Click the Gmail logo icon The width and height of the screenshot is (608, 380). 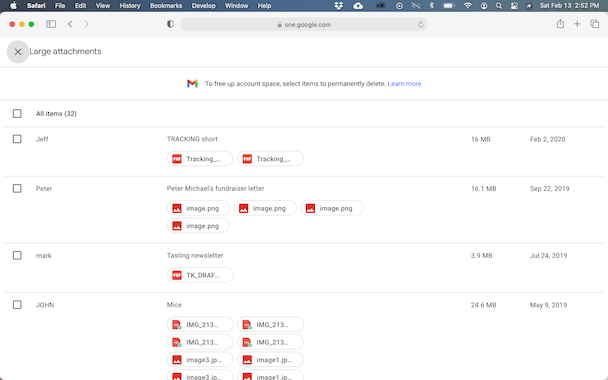(192, 84)
